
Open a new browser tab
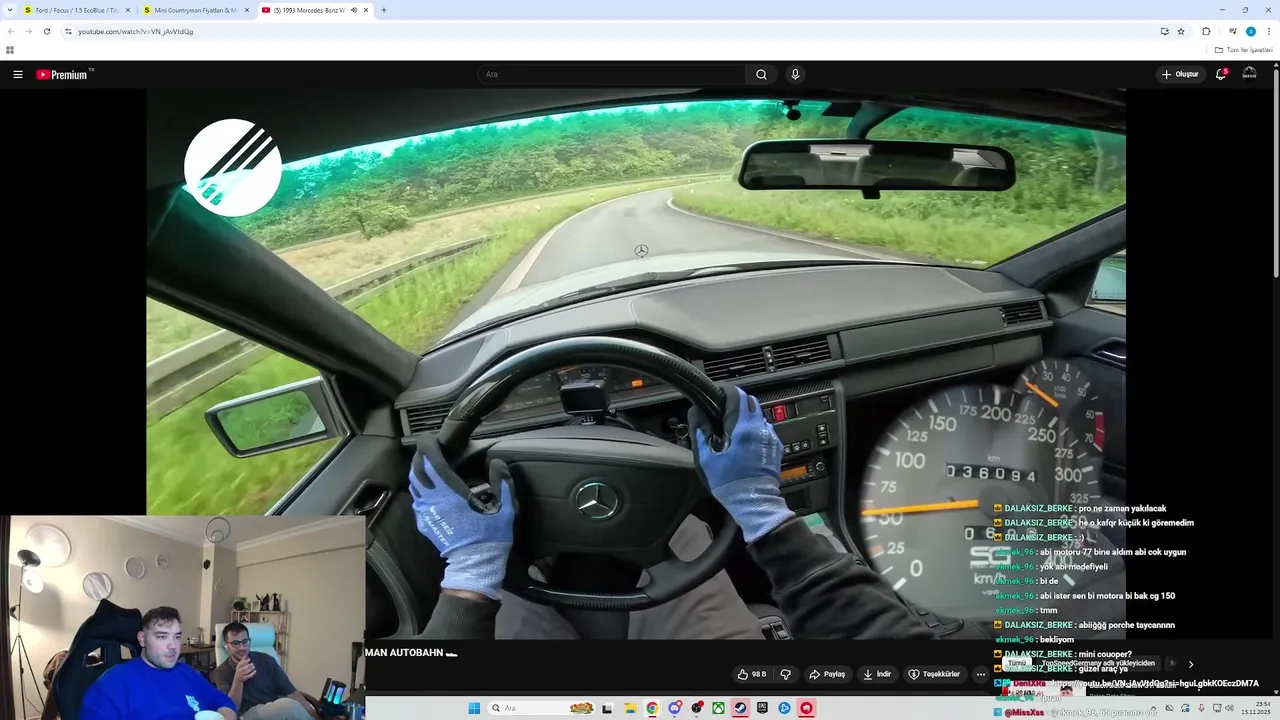point(384,10)
